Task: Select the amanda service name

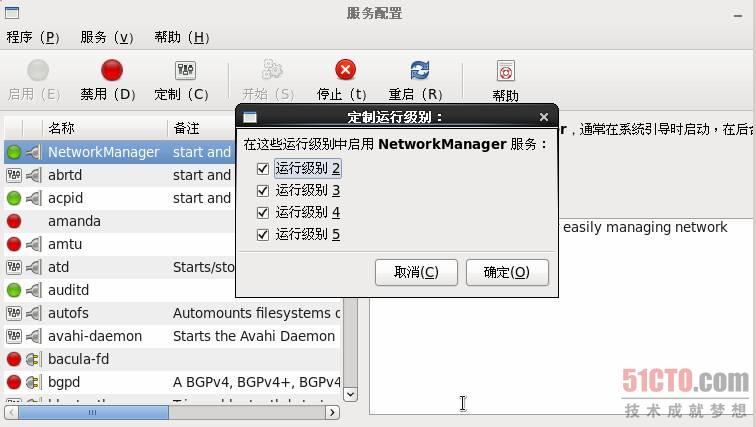Action: tap(74, 221)
